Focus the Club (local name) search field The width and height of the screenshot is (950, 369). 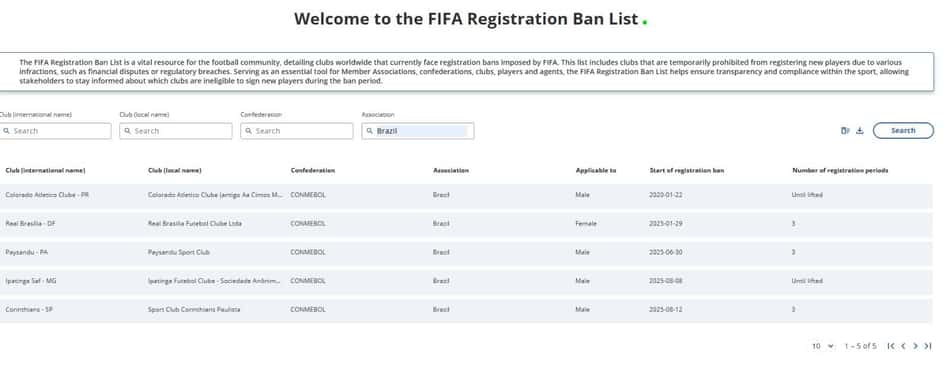click(x=176, y=131)
